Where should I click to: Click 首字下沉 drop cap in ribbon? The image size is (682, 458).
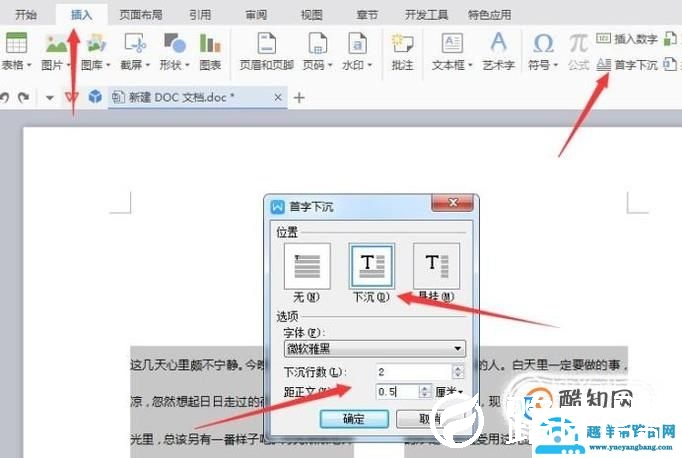[x=627, y=65]
